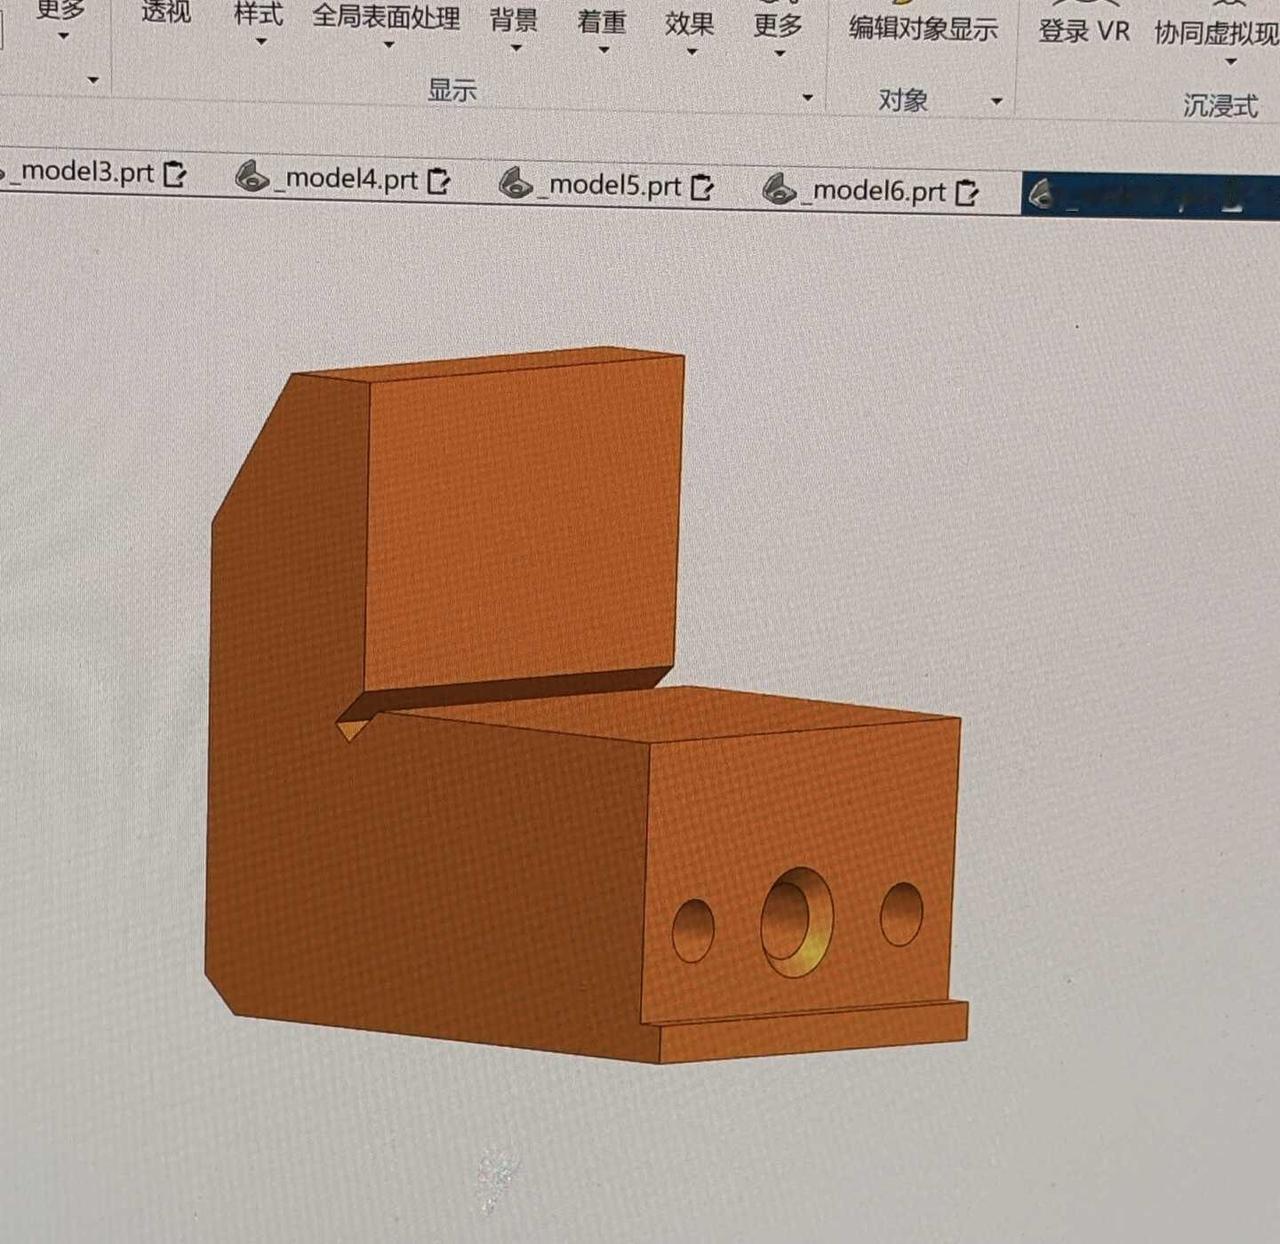Click the part icon on _model4.prt tab
The image size is (1280, 1244).
tap(252, 177)
